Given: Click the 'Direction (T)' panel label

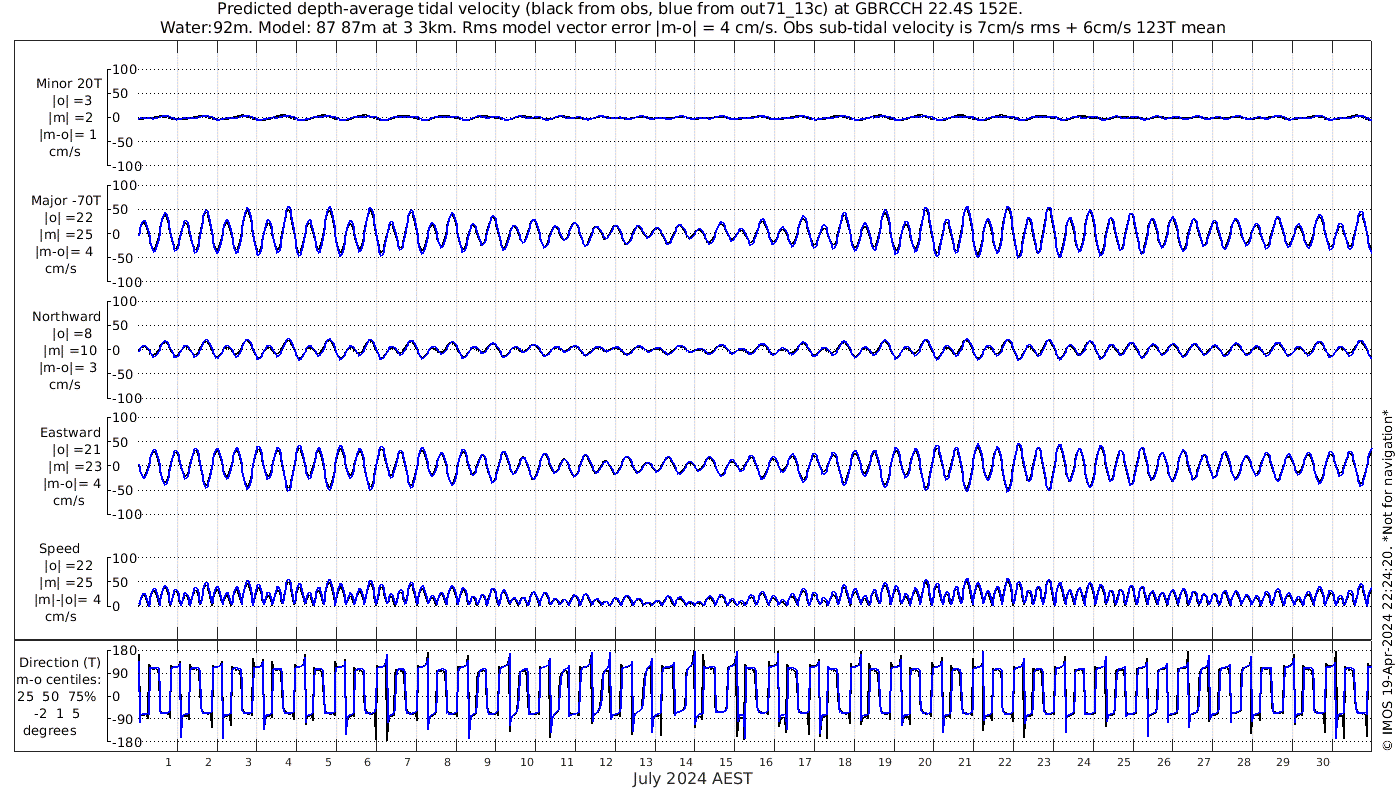Looking at the screenshot, I should 60,662.
